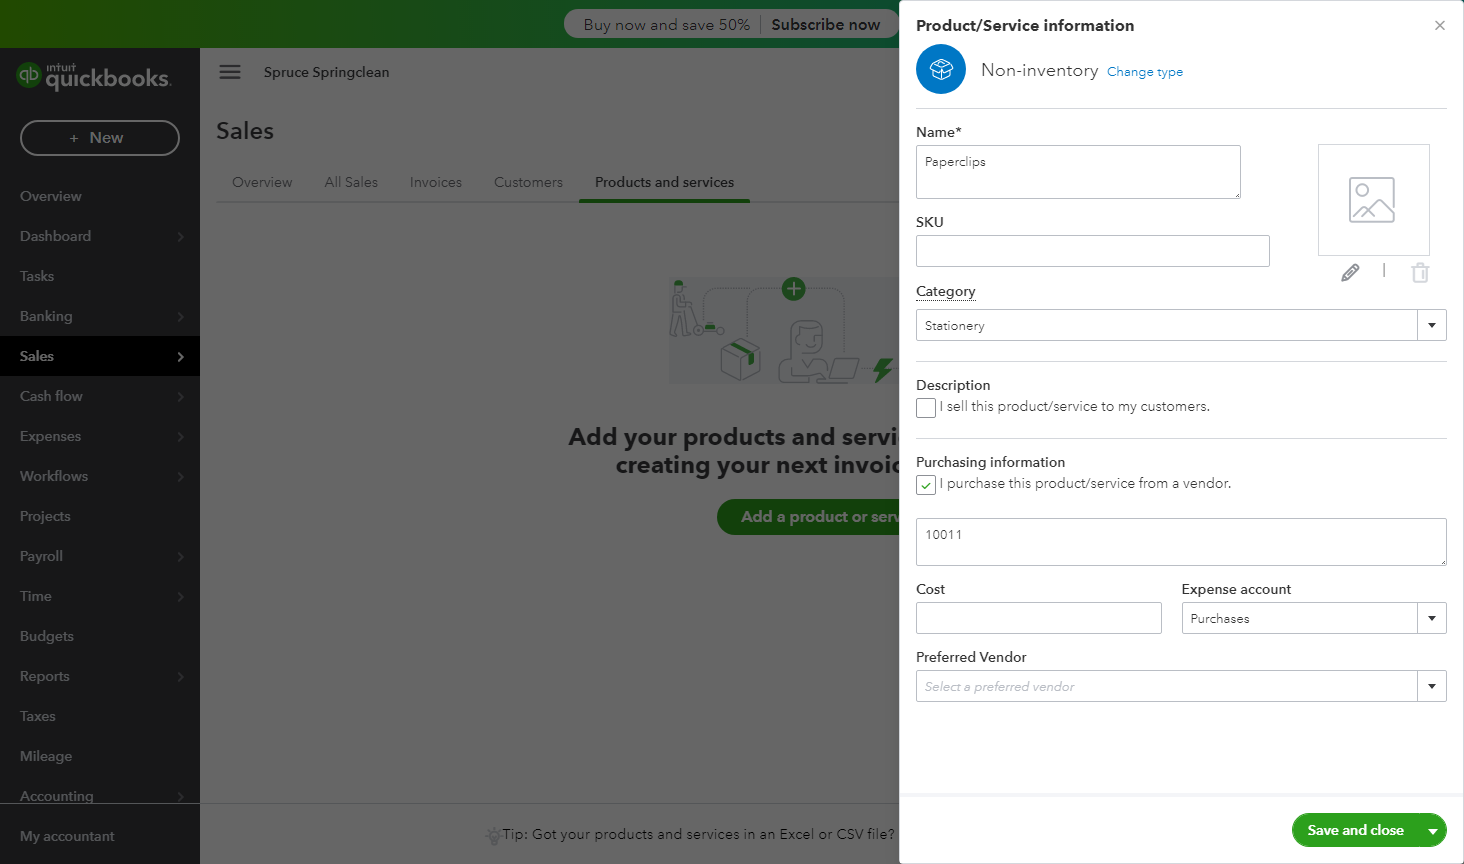
Task: Switch to the Invoices tab
Action: [436, 182]
